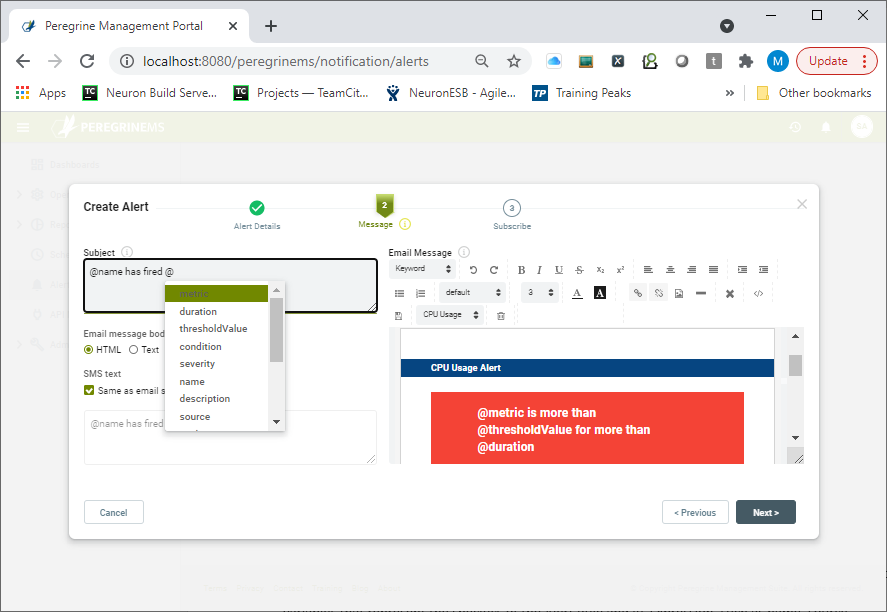Image resolution: width=887 pixels, height=612 pixels.
Task: Choose condition from autocomplete list
Action: pos(216,347)
